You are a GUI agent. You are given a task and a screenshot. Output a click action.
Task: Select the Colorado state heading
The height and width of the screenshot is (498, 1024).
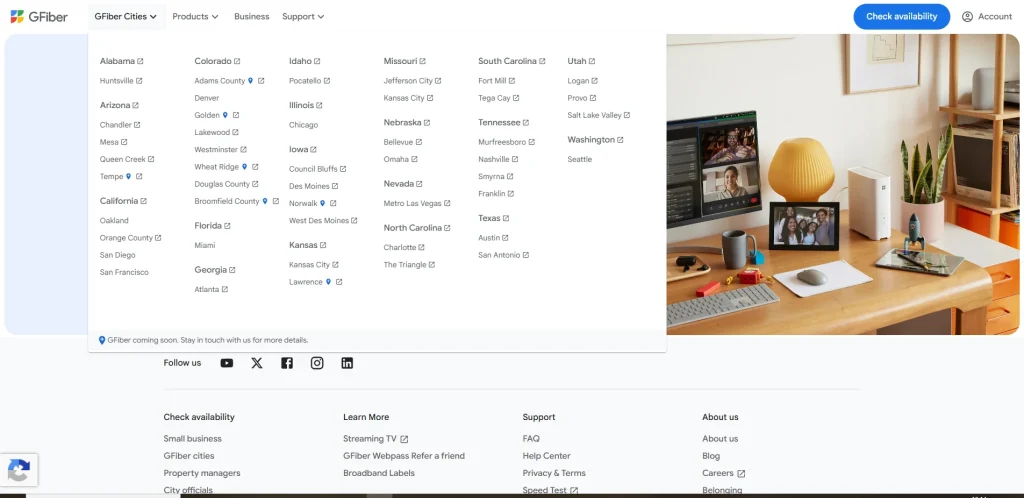point(213,61)
